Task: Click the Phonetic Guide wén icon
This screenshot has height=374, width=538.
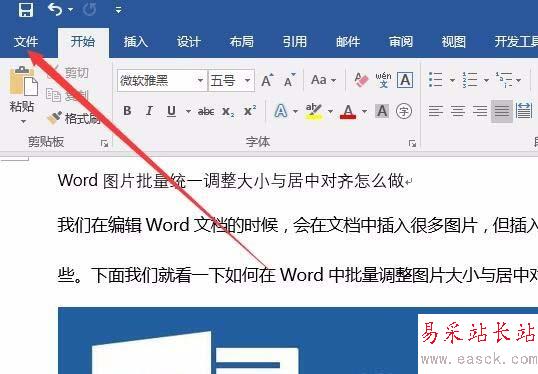Action: 383,80
